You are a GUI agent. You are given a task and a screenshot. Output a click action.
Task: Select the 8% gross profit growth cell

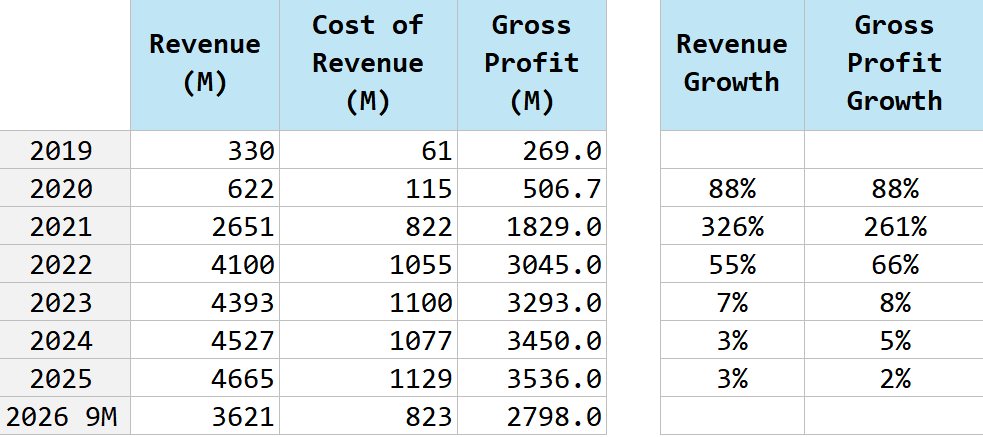(x=894, y=303)
